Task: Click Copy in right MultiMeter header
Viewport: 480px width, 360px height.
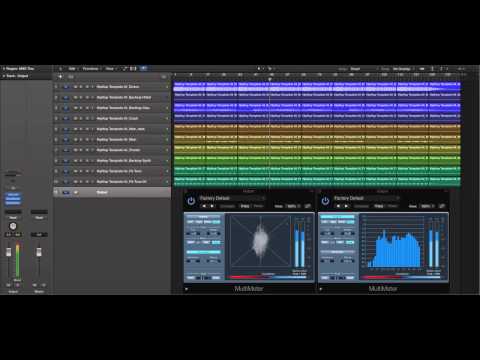Action: coord(379,206)
